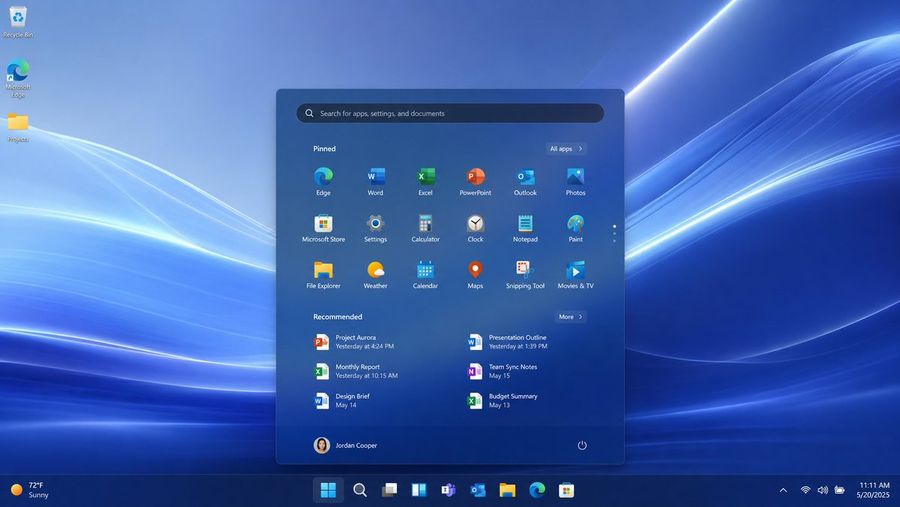The height and width of the screenshot is (507, 900).
Task: Open Project Aurora recommended file
Action: coord(355,342)
